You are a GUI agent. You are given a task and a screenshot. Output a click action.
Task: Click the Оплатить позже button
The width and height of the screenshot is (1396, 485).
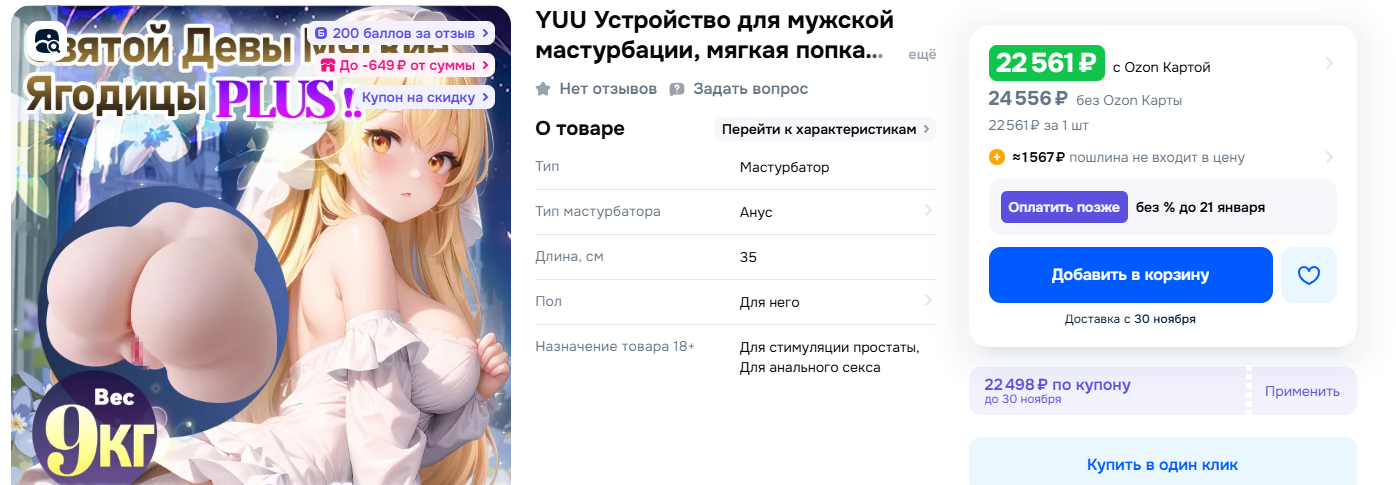[x=1064, y=207]
